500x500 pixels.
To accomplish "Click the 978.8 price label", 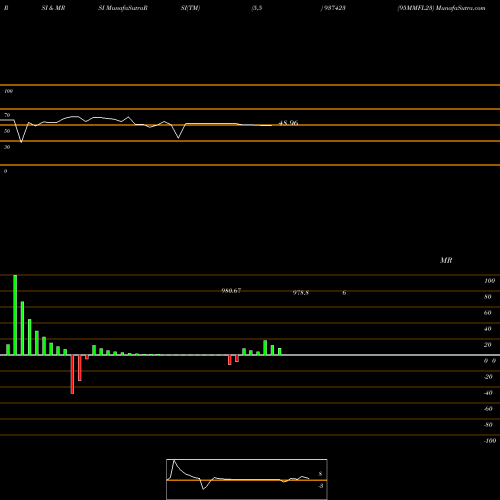I will pos(301,293).
